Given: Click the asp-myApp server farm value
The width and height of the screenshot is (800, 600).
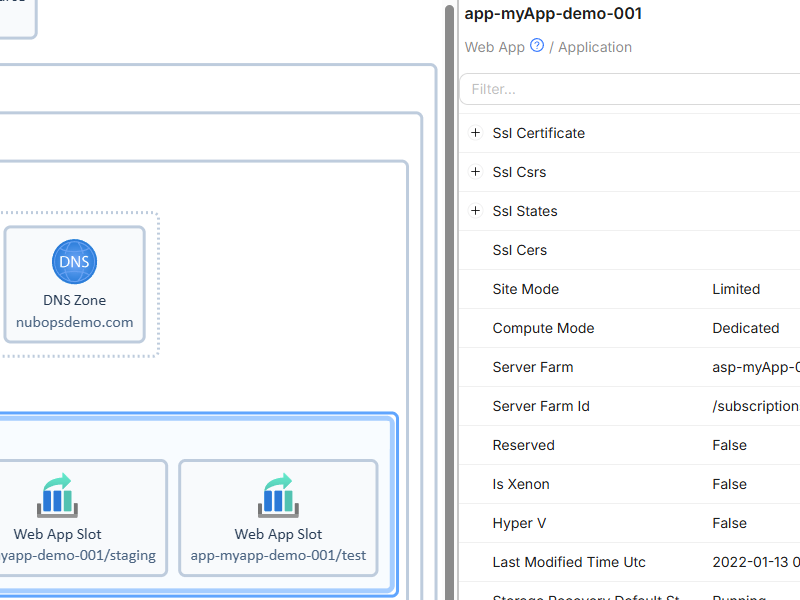Looking at the screenshot, I should [756, 367].
